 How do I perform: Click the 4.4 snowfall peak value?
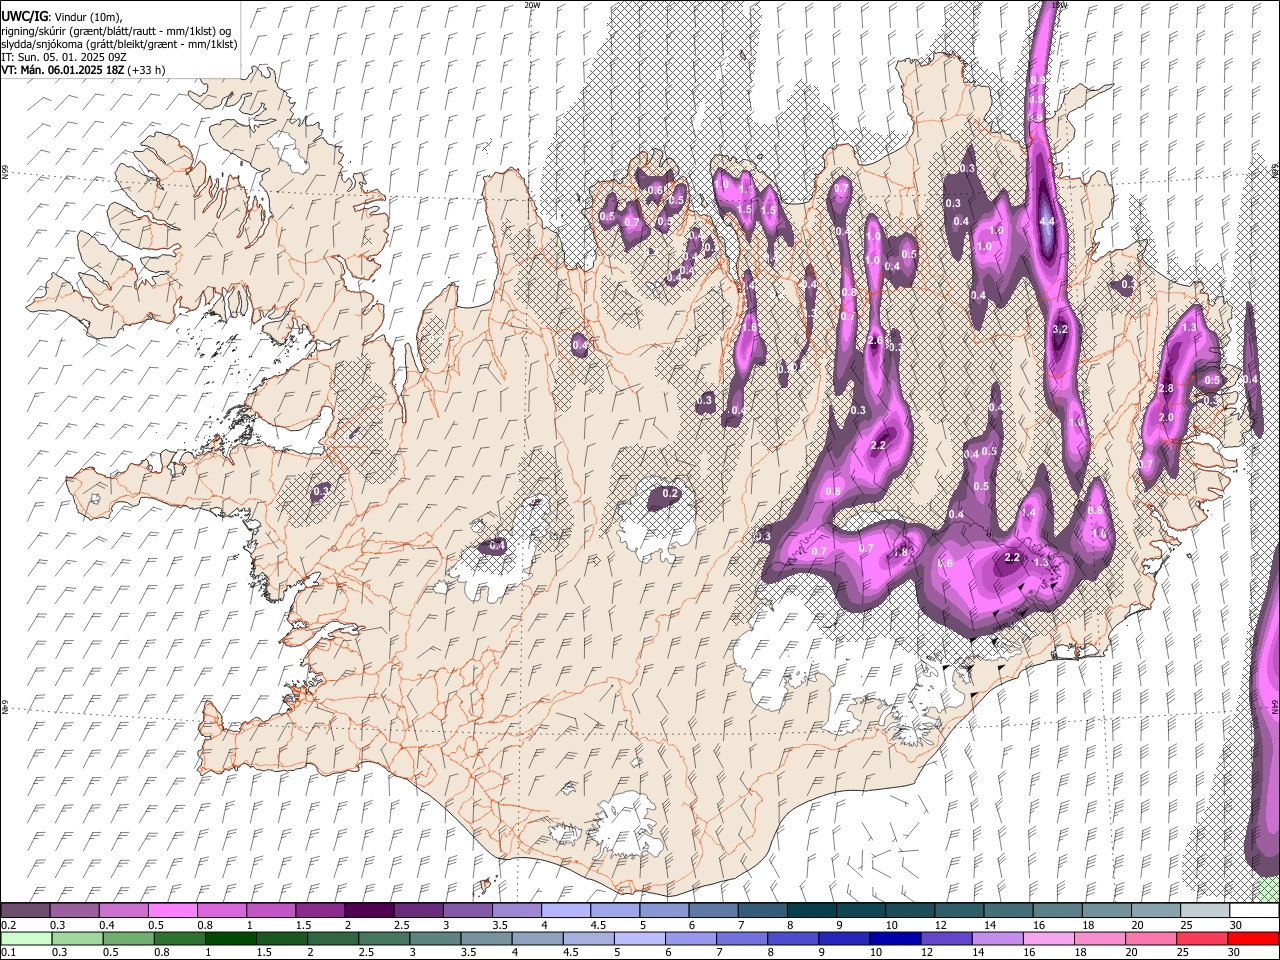click(1048, 221)
